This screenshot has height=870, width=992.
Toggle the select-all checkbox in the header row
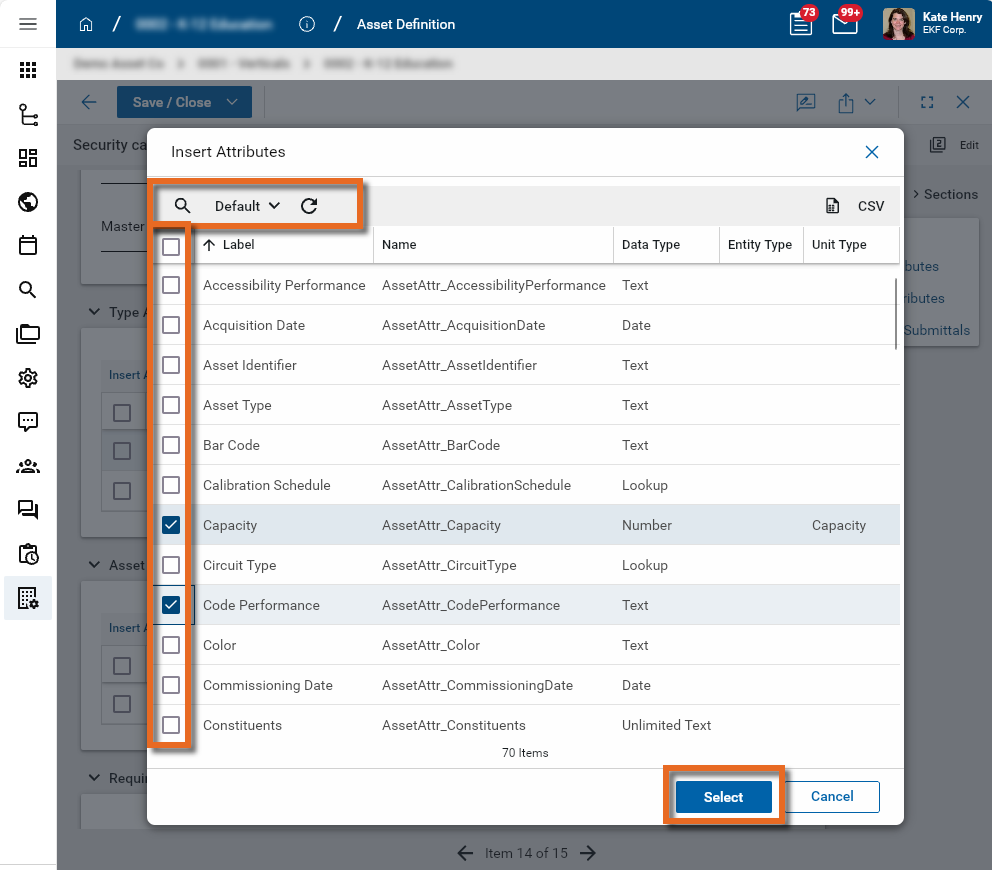pyautogui.click(x=171, y=246)
